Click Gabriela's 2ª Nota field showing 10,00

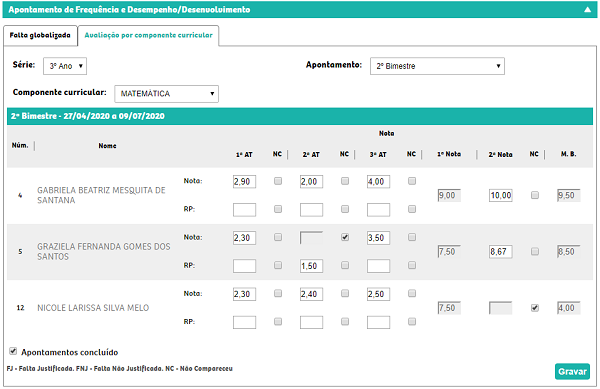pos(501,195)
